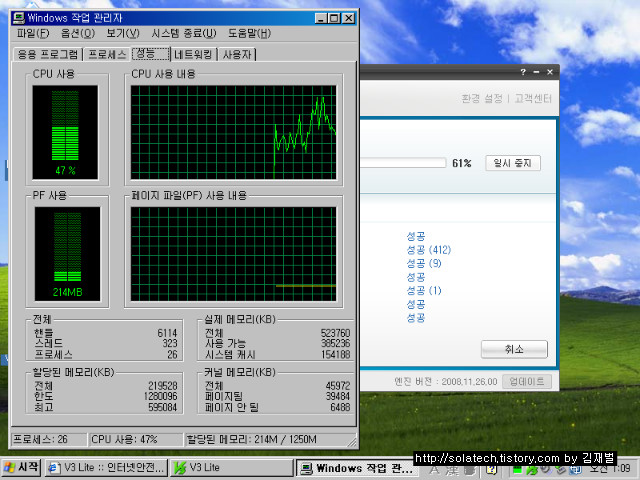Click the 페이지 파일(PF) 사용 내용 graph
640x480 pixels.
[x=233, y=254]
